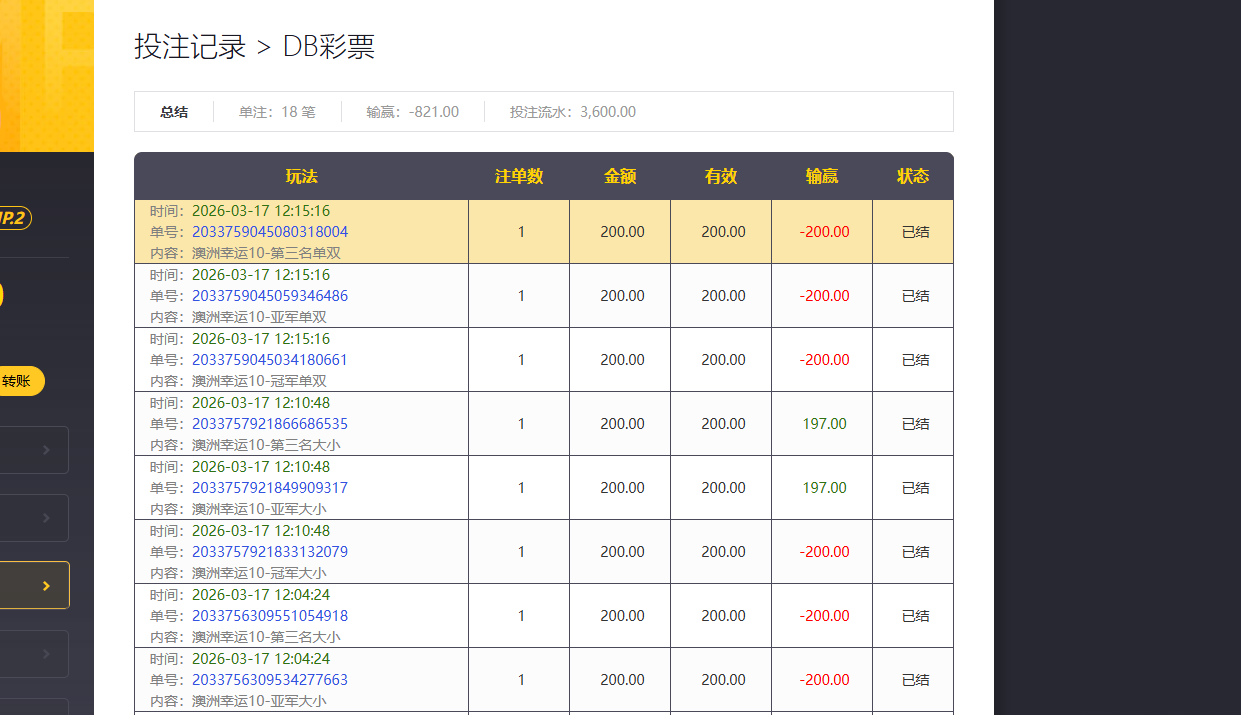Open order number 2033757921849909317
Screen dimensions: 1241x715
pyautogui.click(x=269, y=488)
